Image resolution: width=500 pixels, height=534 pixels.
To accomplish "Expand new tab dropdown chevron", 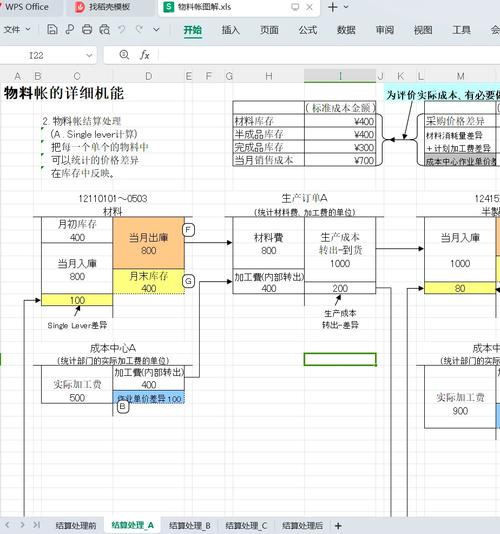I will (x=346, y=7).
